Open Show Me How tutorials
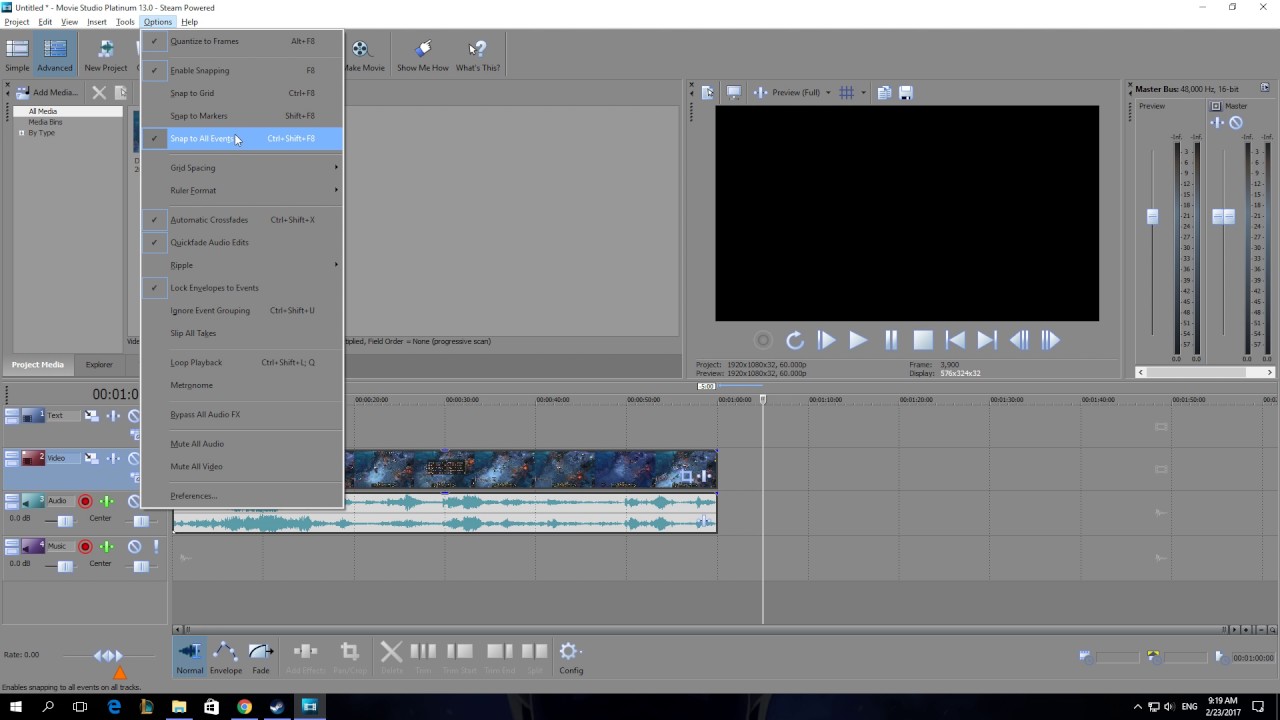The width and height of the screenshot is (1280, 720). pos(423,55)
